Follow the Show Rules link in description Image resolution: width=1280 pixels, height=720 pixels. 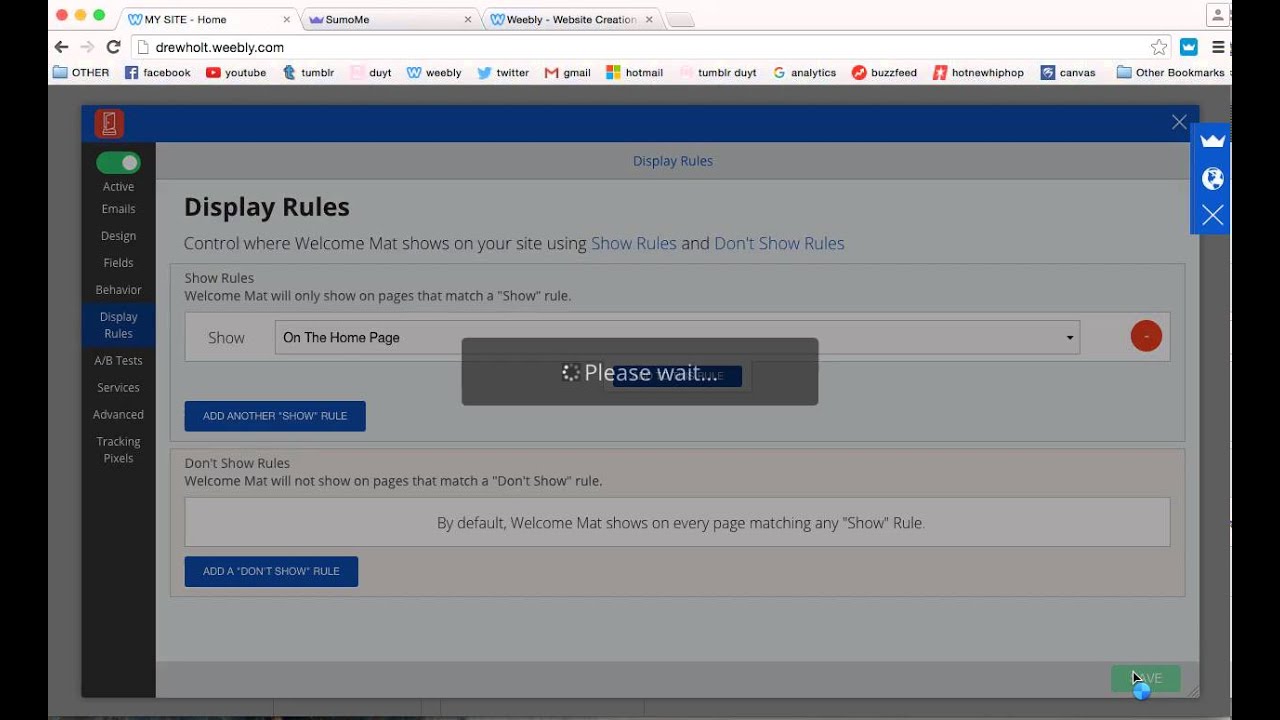[634, 243]
